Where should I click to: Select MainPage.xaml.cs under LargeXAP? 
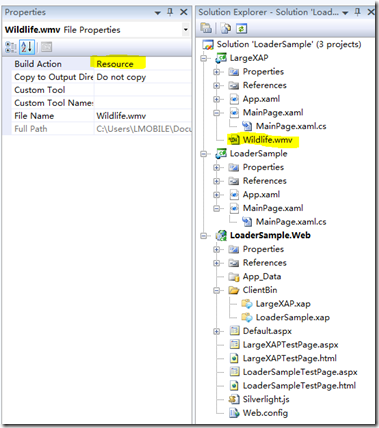291,126
